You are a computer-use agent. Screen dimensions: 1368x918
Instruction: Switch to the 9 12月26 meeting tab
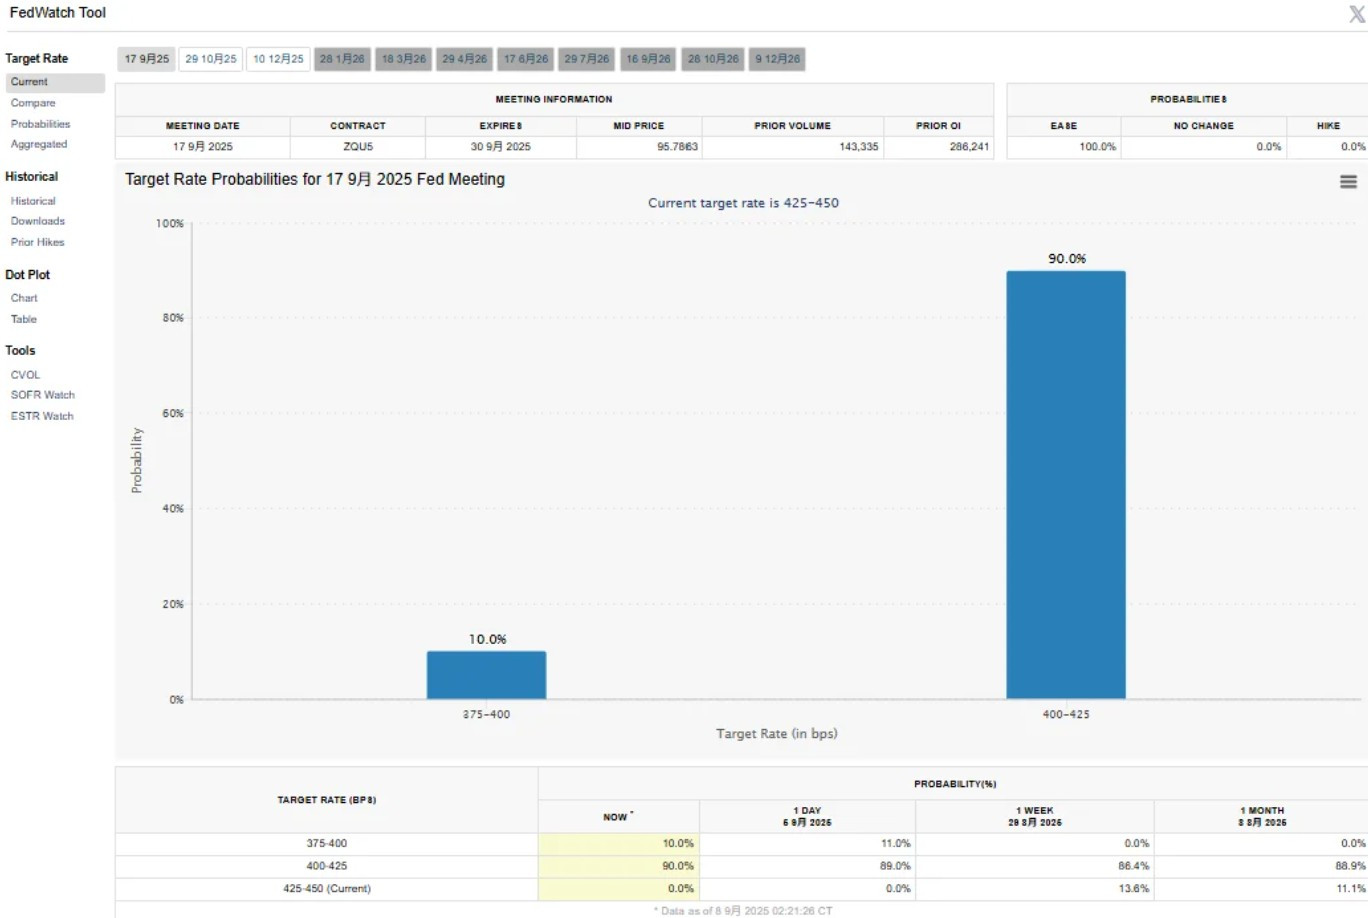pos(778,59)
